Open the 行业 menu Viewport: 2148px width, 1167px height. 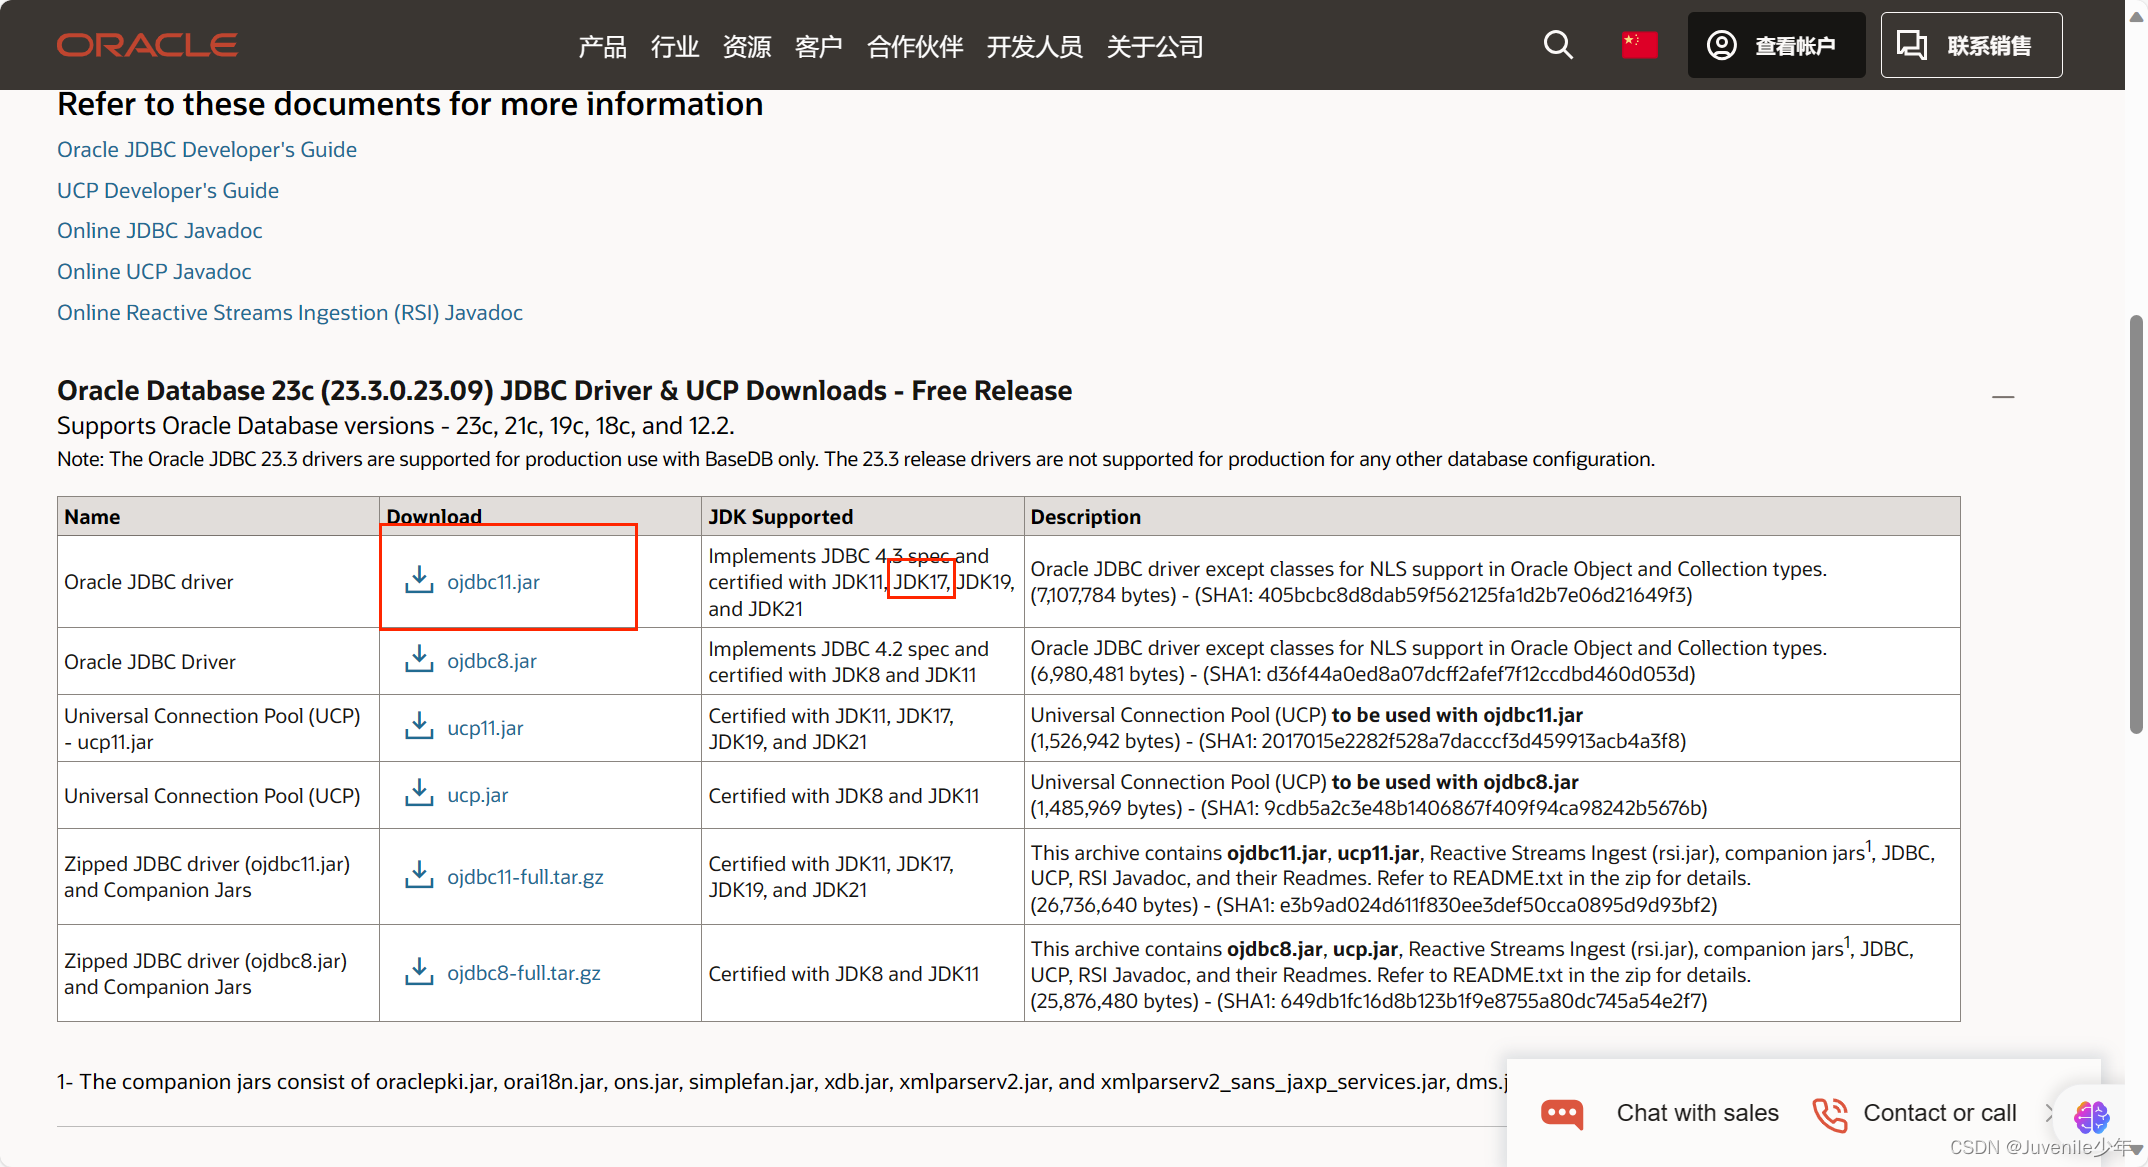point(674,46)
